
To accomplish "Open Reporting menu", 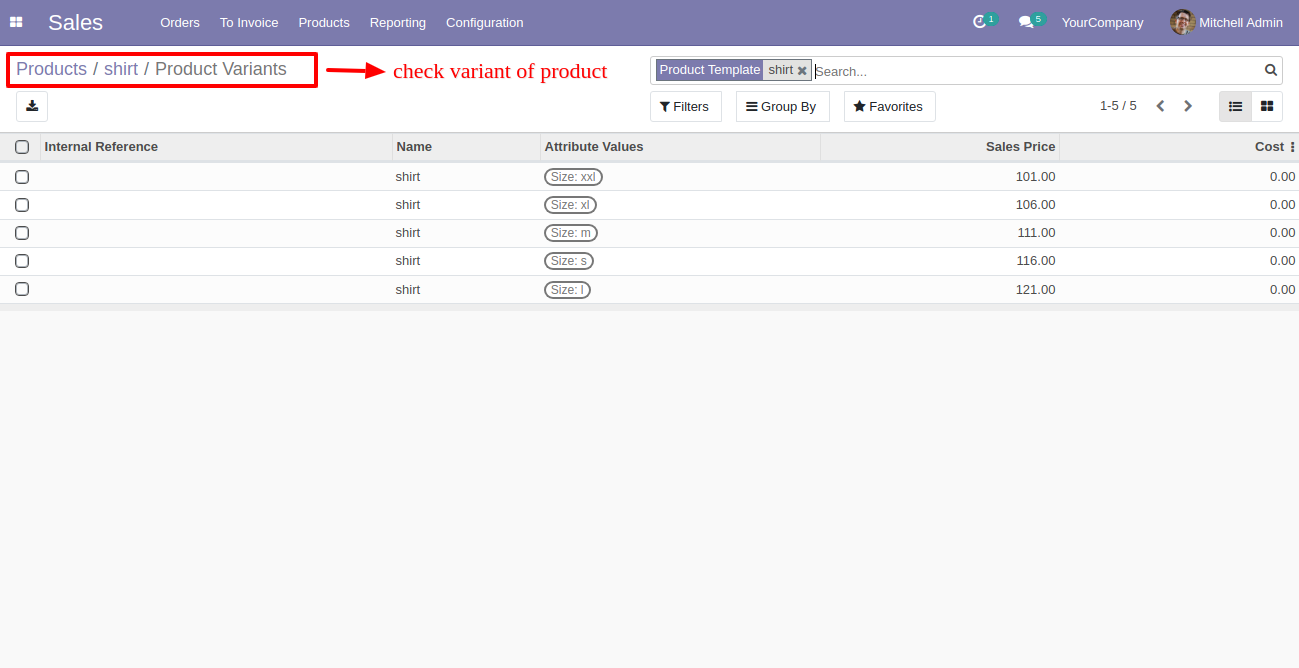I will pos(397,22).
